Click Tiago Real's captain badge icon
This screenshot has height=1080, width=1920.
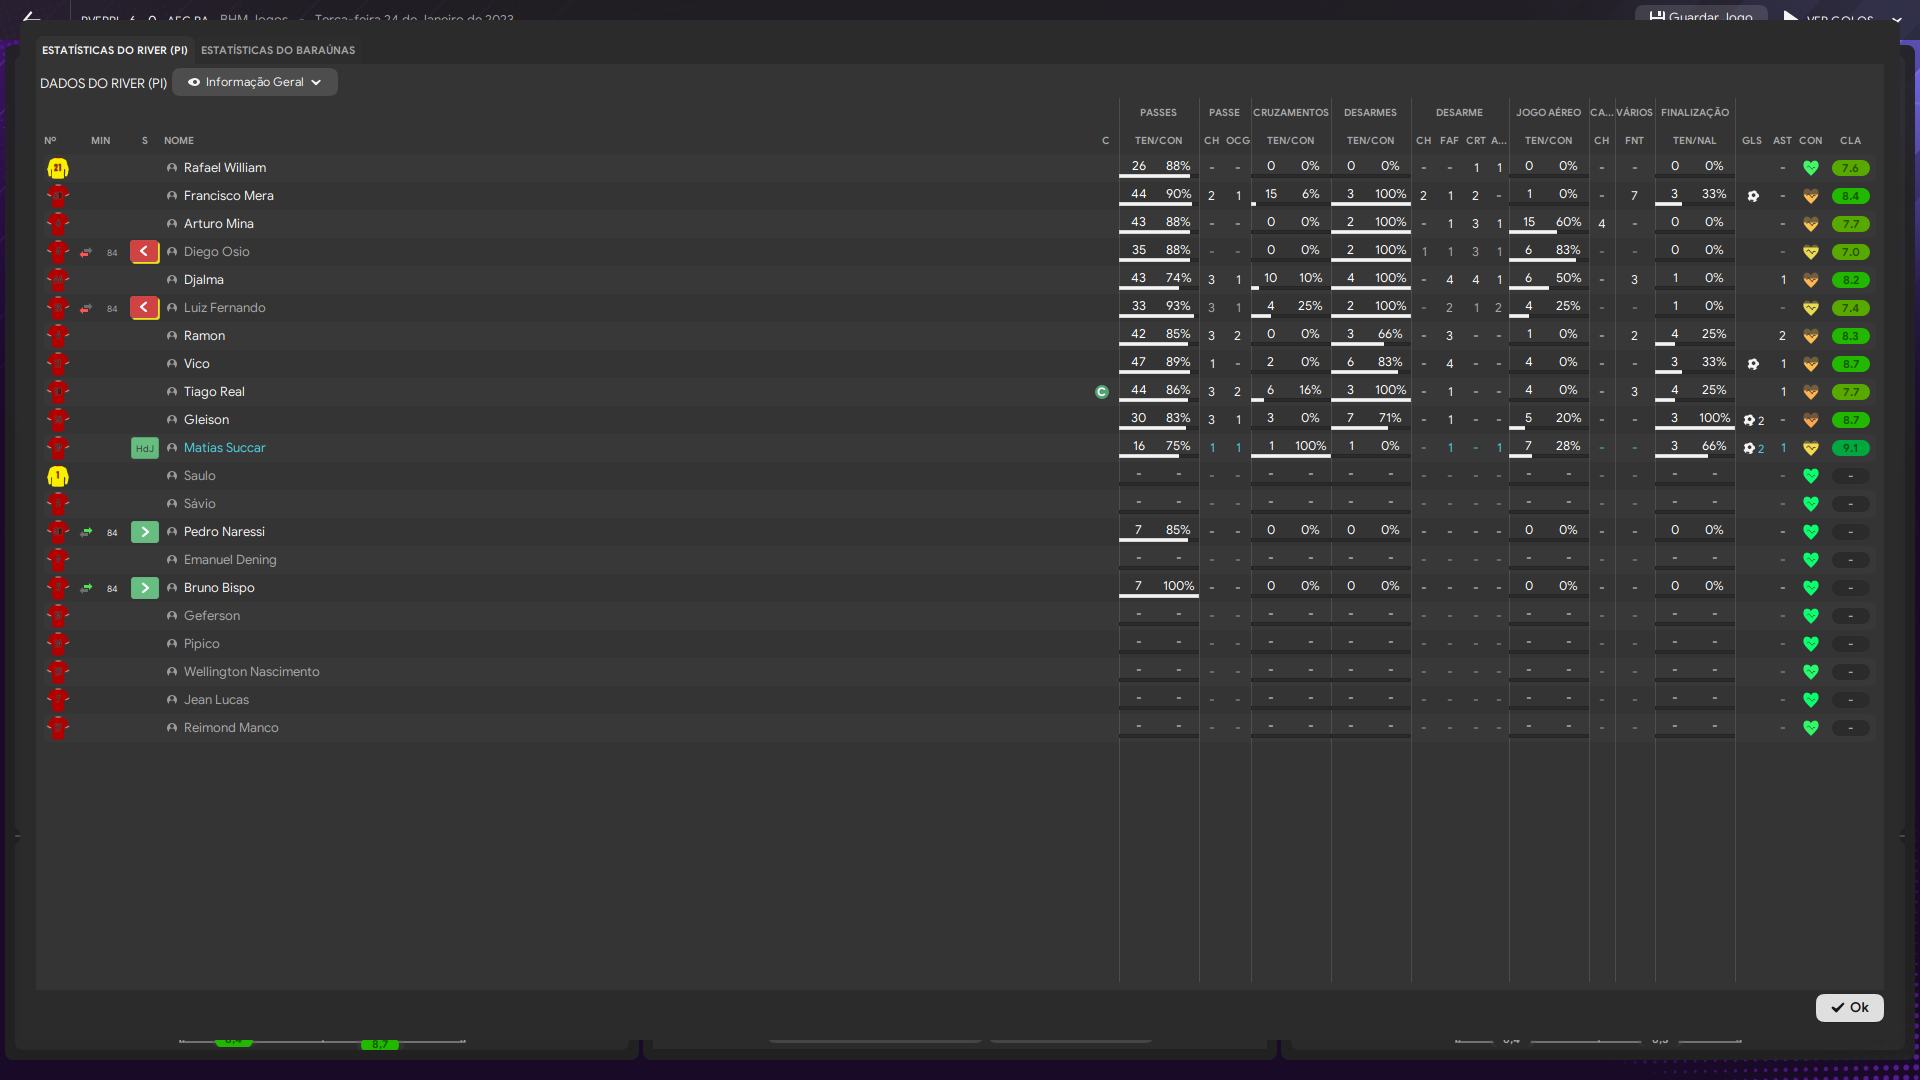(1102, 392)
